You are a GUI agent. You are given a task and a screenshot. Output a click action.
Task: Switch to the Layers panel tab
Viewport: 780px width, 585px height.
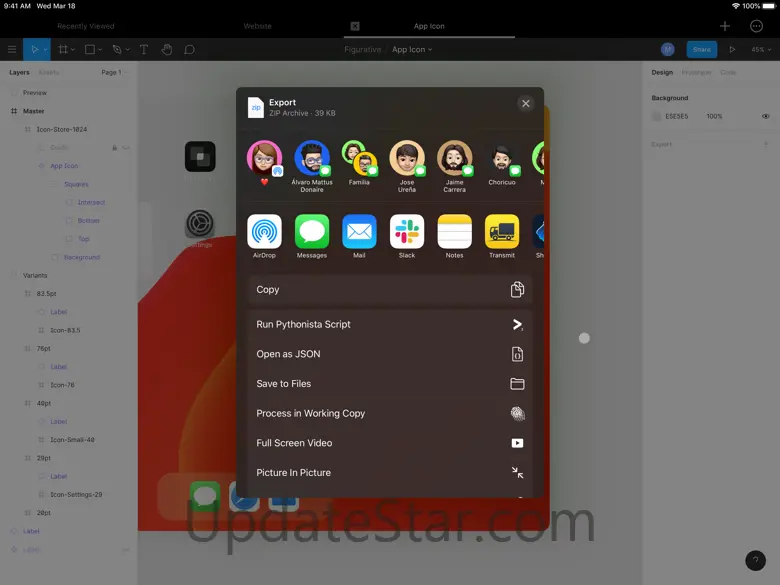click(x=19, y=72)
